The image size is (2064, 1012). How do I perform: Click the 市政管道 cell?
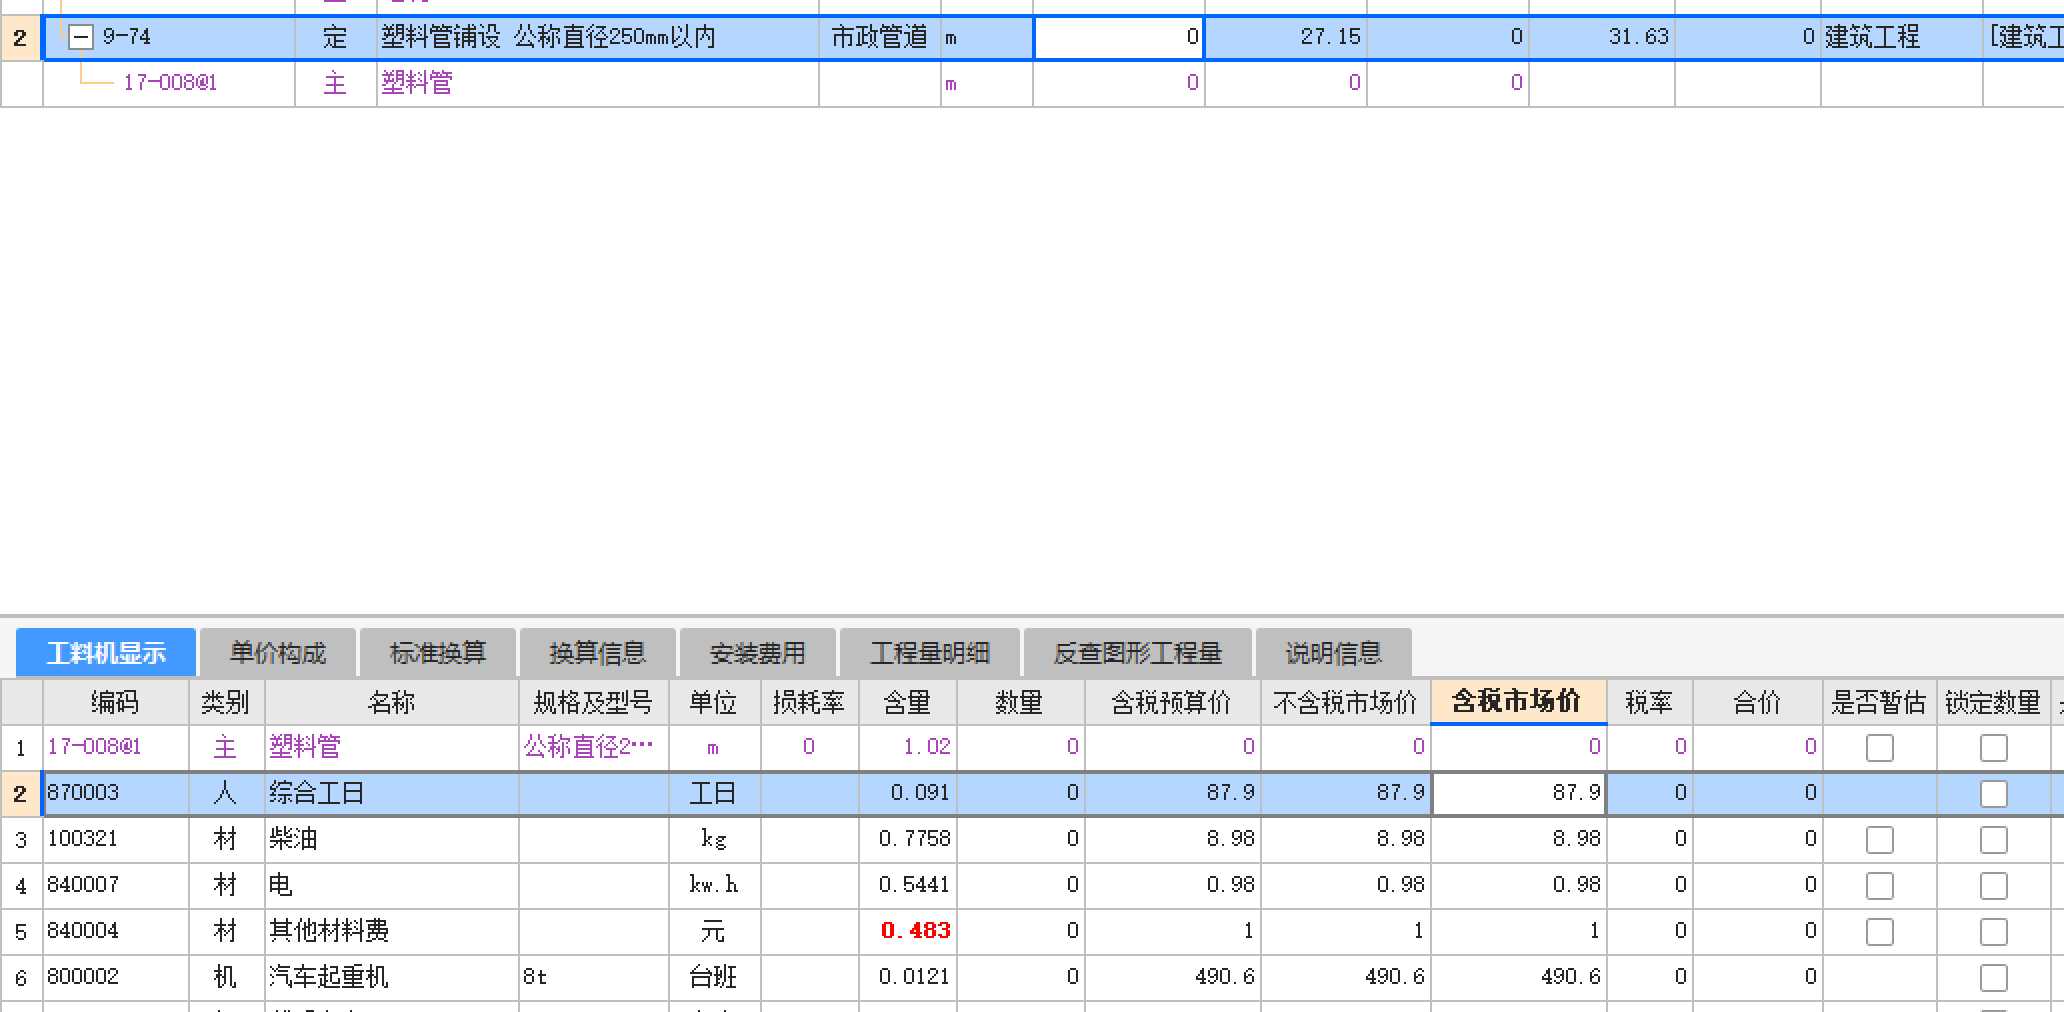(880, 38)
